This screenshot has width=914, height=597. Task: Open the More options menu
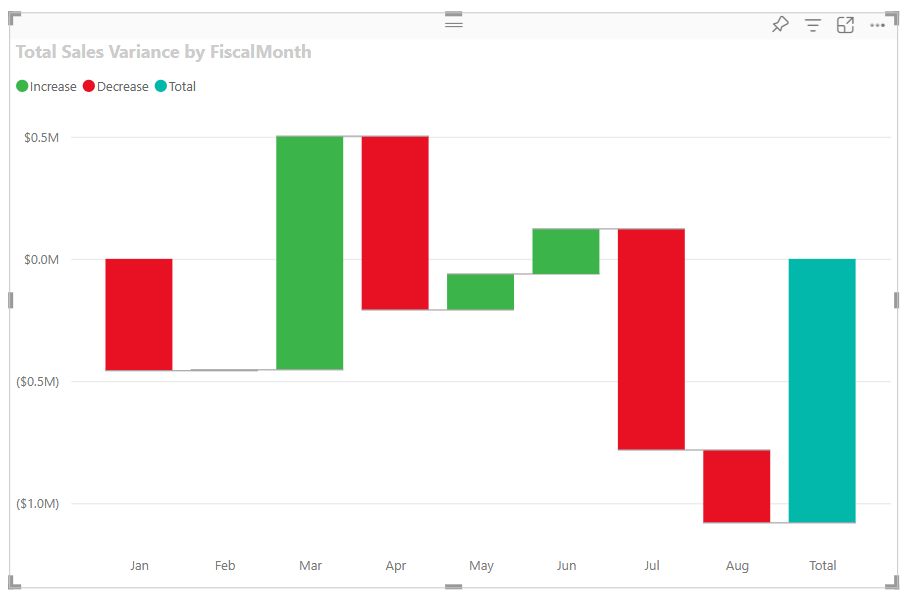(878, 25)
